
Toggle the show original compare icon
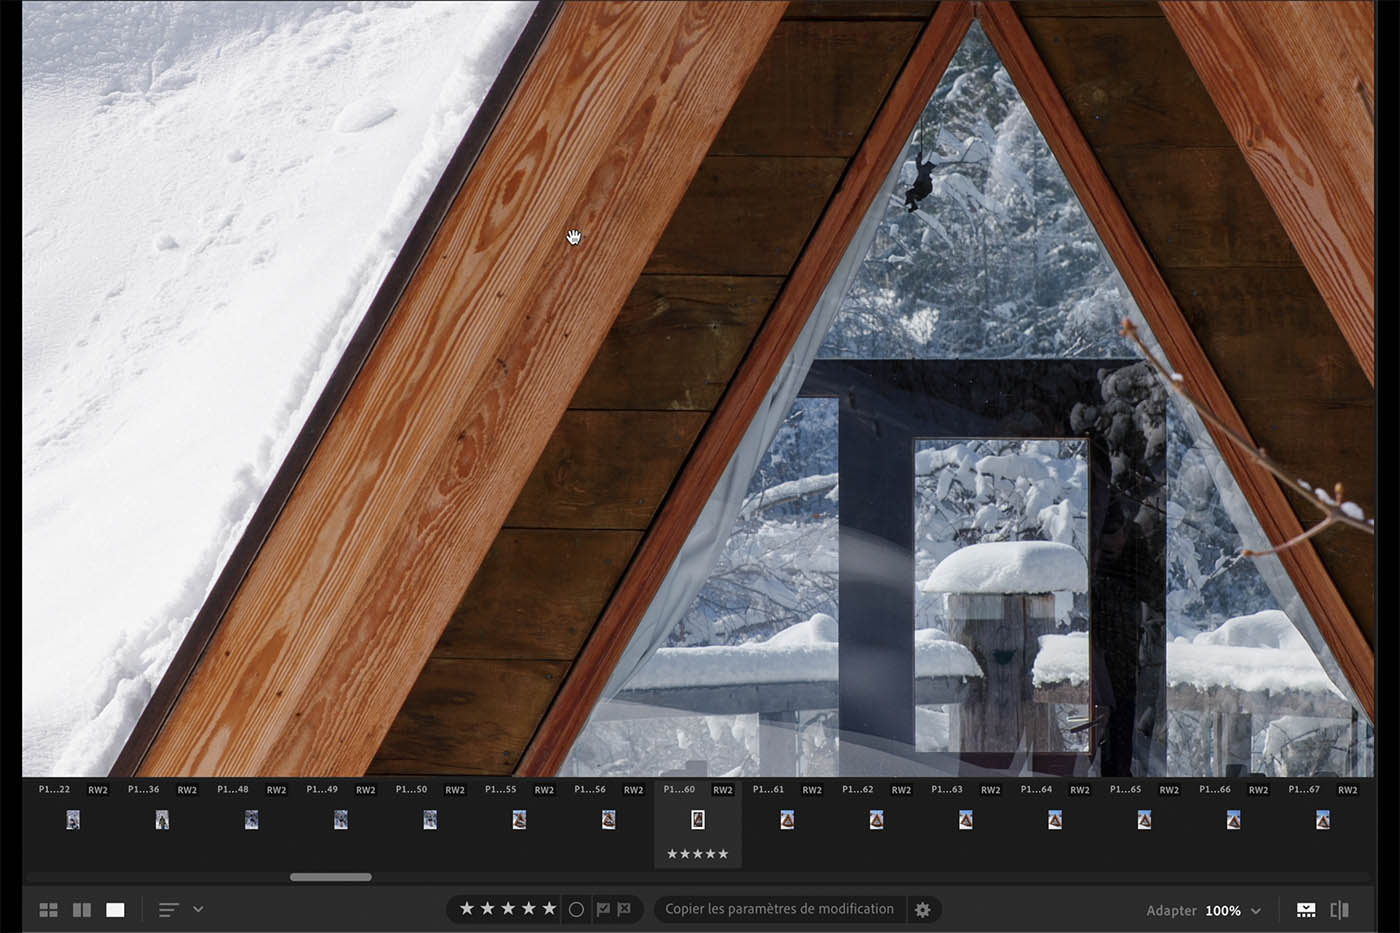pyautogui.click(x=1340, y=910)
